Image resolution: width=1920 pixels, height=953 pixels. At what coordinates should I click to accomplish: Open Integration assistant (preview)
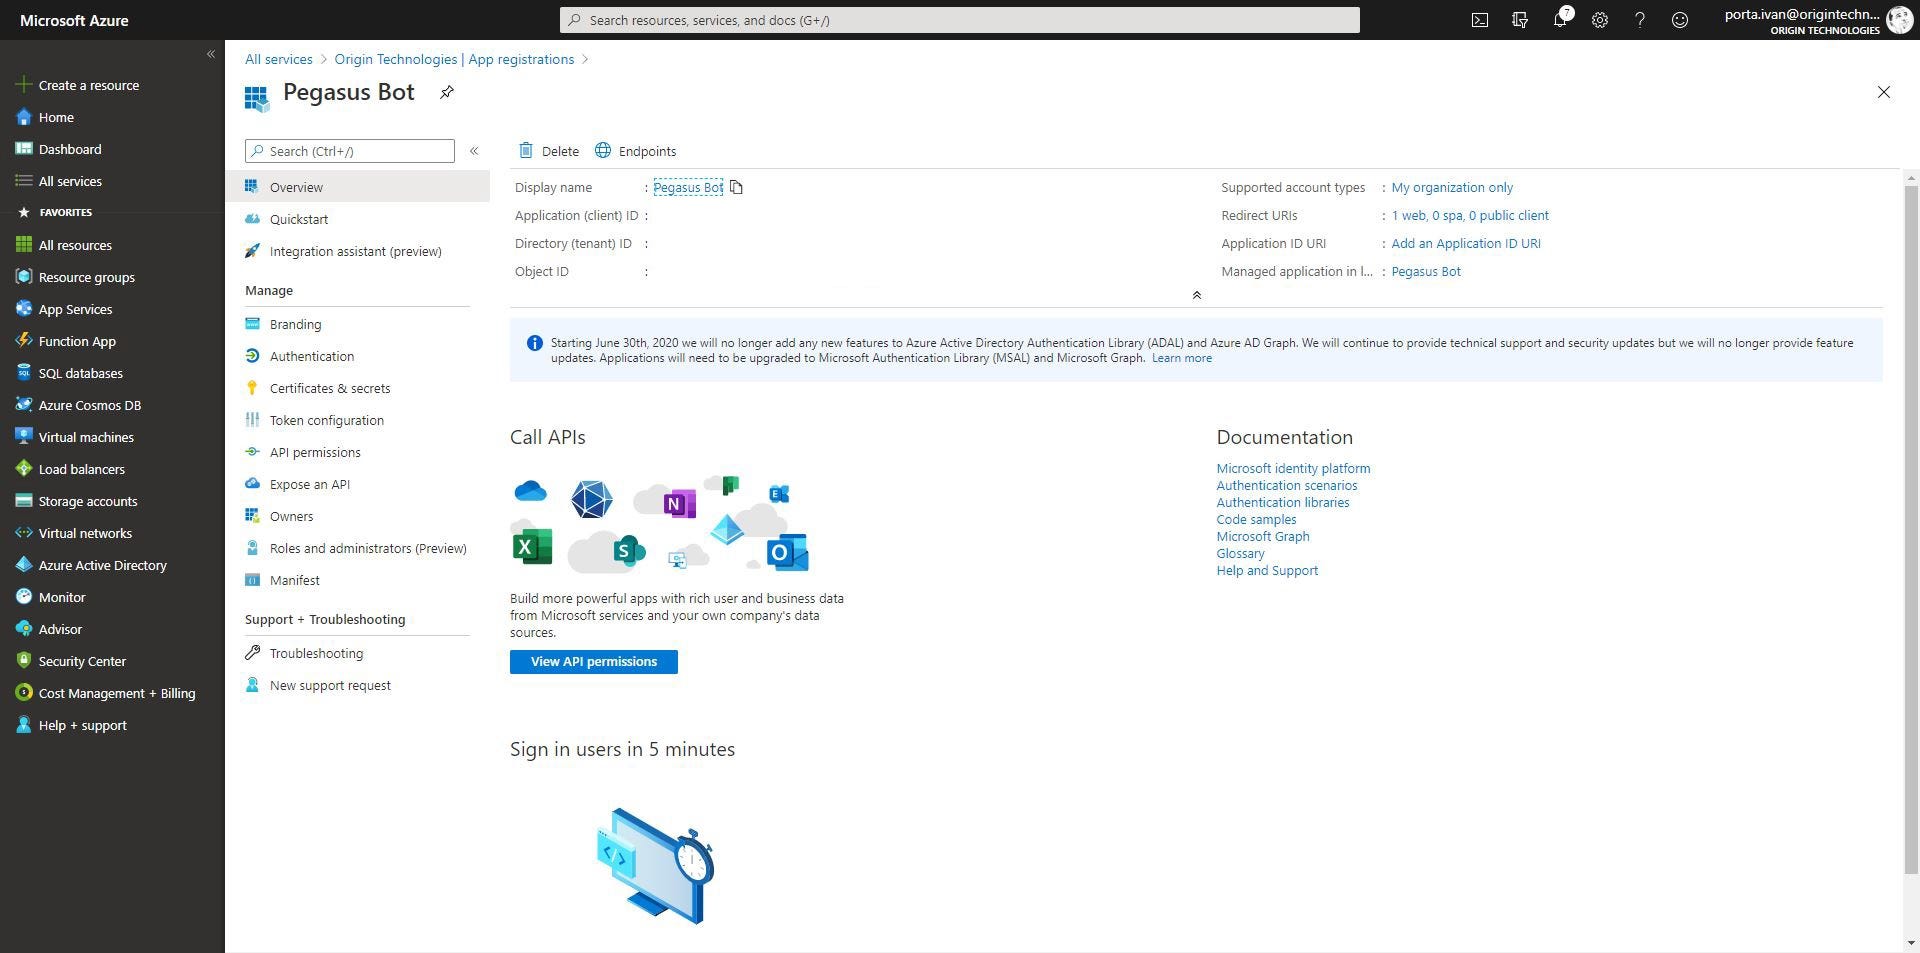click(357, 251)
